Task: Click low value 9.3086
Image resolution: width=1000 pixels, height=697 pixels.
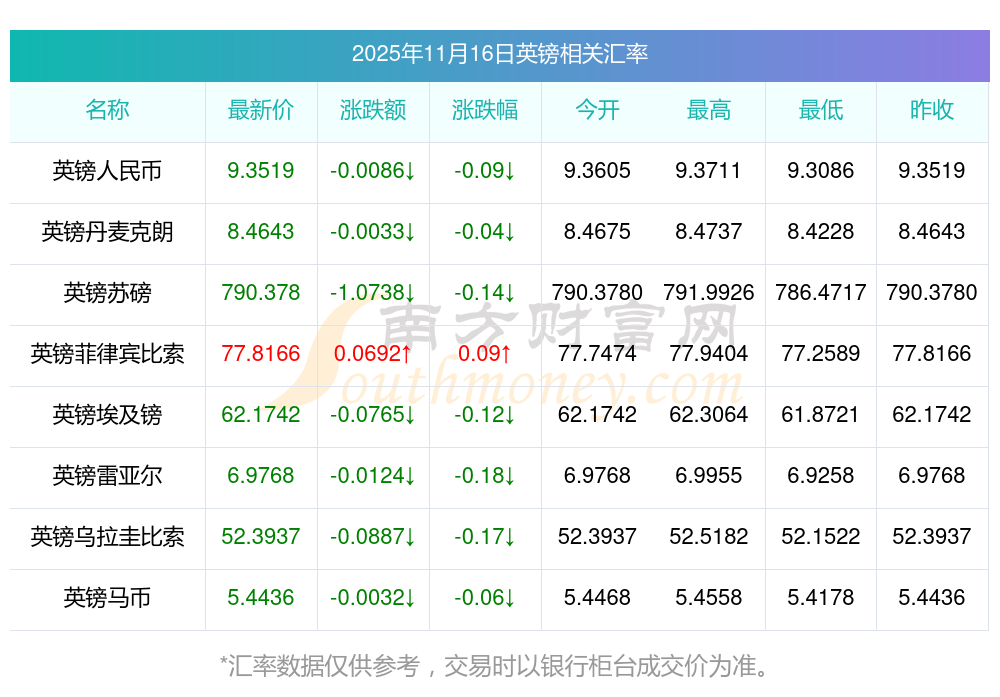Action: 821,171
